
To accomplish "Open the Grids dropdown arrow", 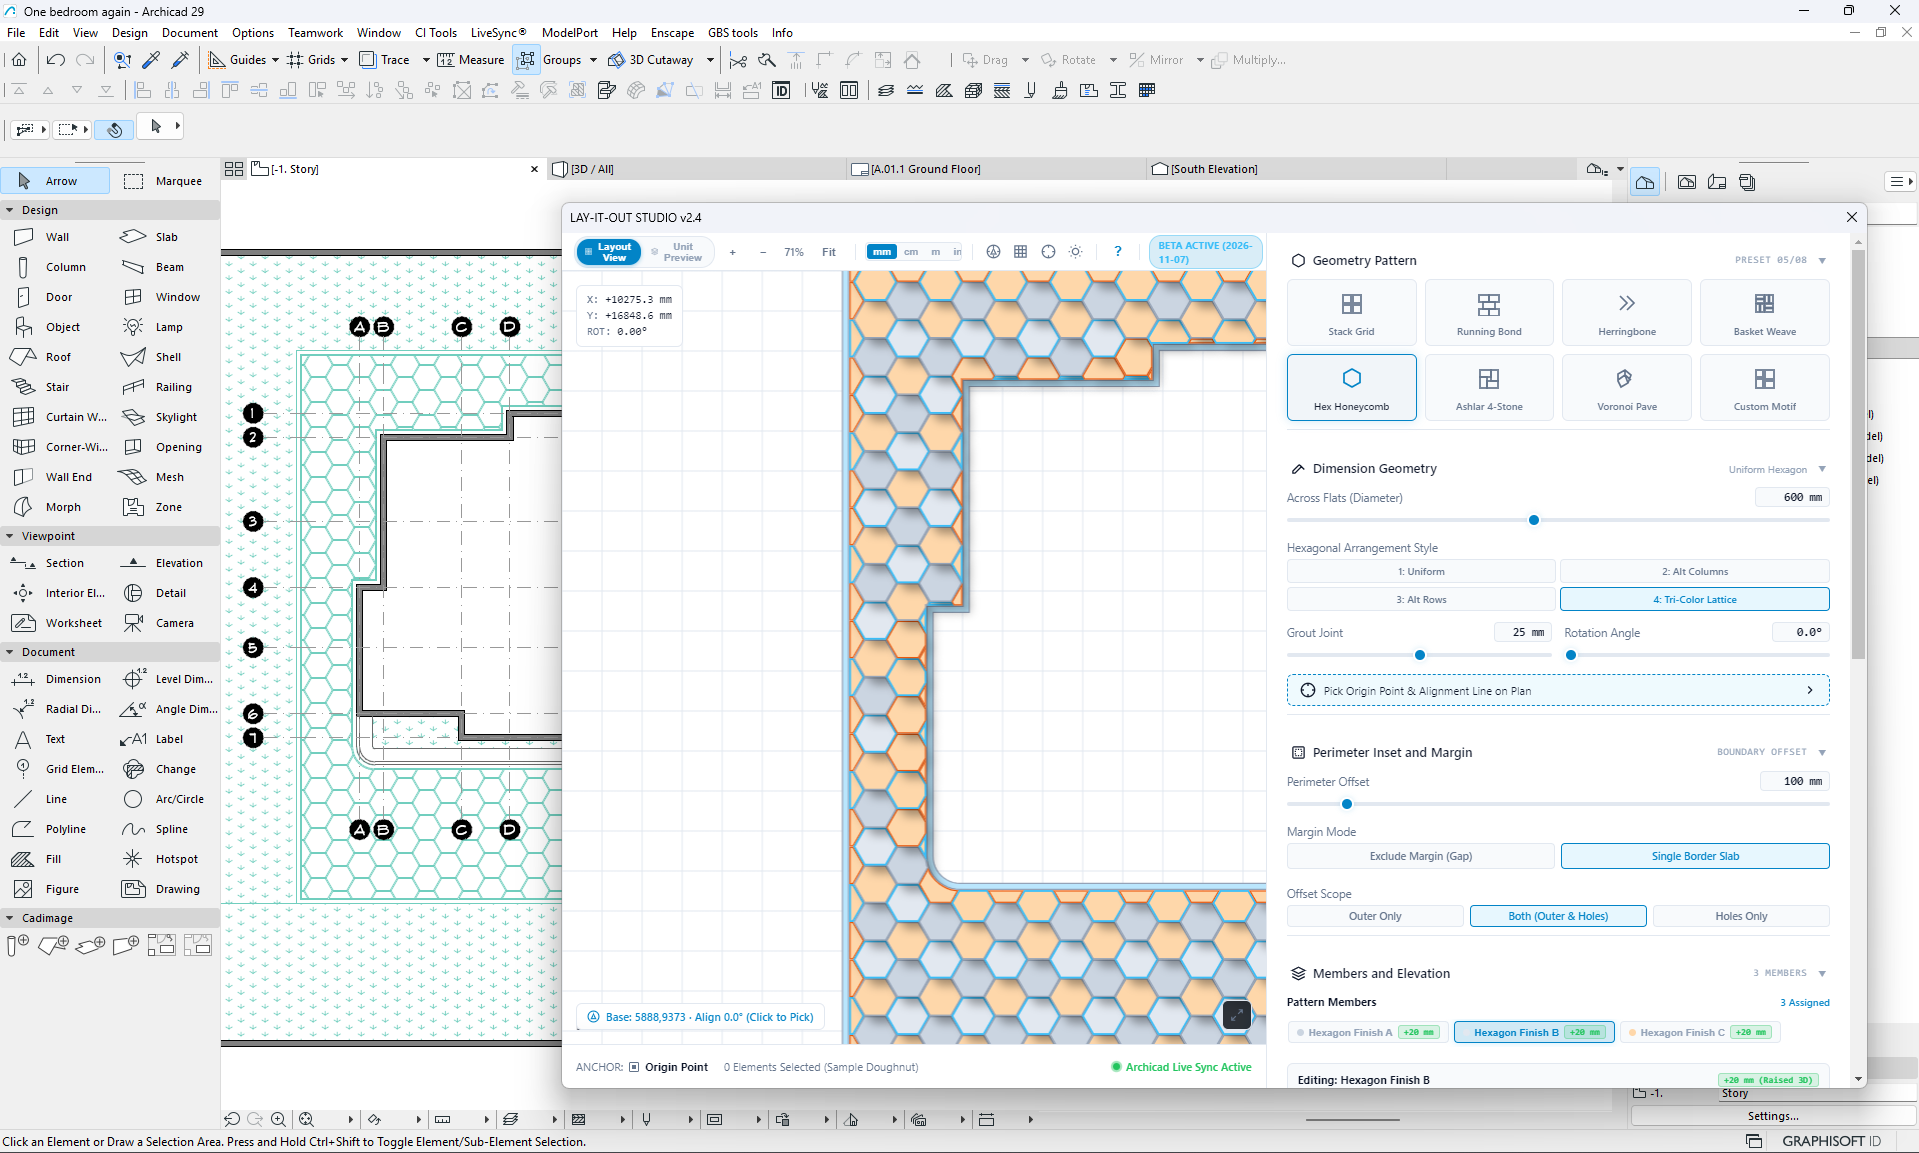I will click(344, 60).
